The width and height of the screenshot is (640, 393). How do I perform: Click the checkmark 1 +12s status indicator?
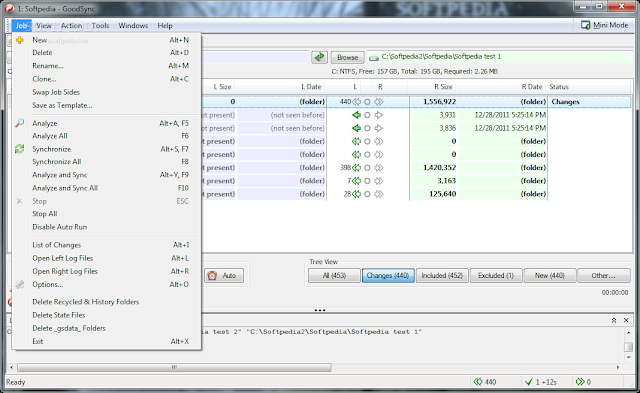point(541,382)
